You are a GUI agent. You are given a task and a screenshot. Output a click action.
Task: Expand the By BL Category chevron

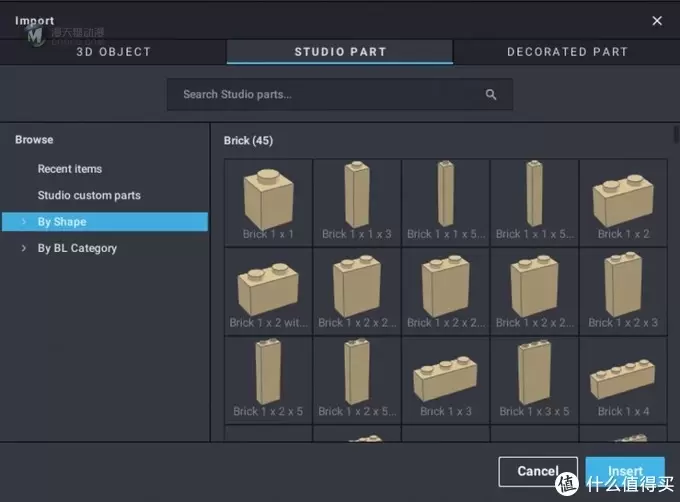pos(24,248)
